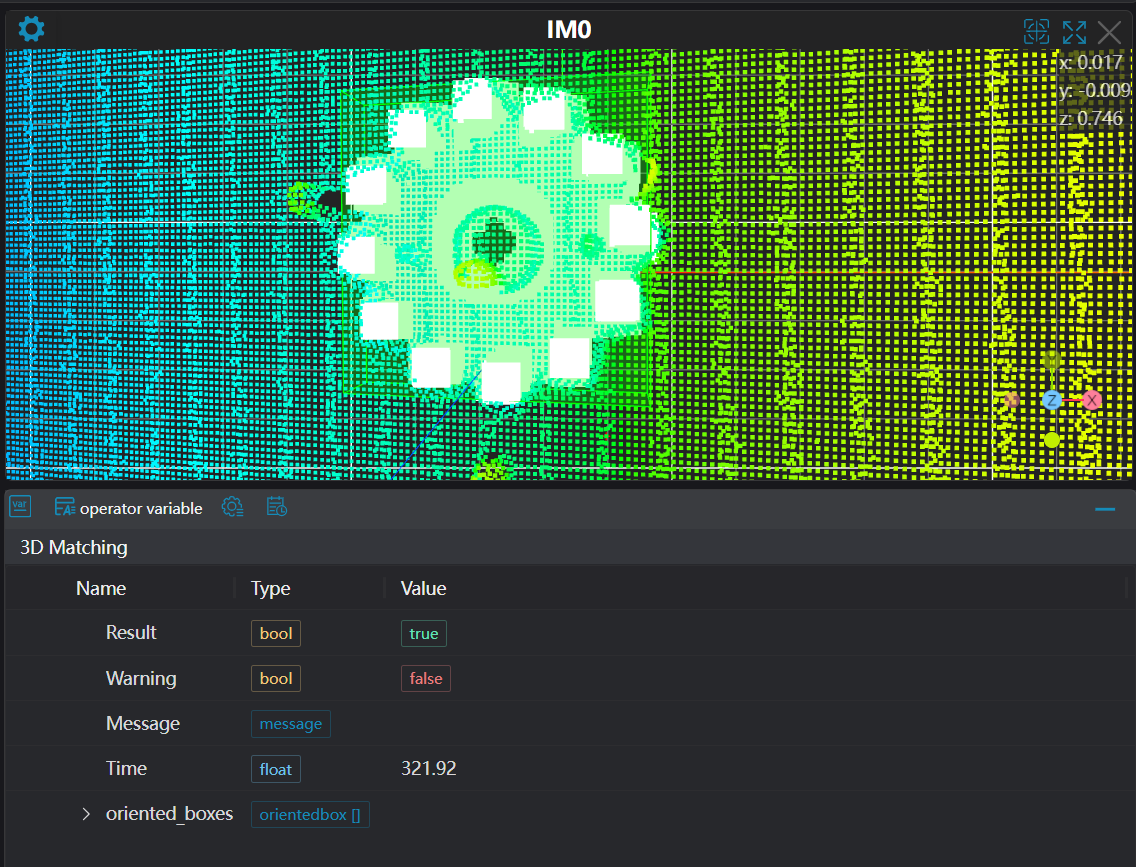Screen dimensions: 1136x867
Task: Click the message type tag
Action: 291,723
